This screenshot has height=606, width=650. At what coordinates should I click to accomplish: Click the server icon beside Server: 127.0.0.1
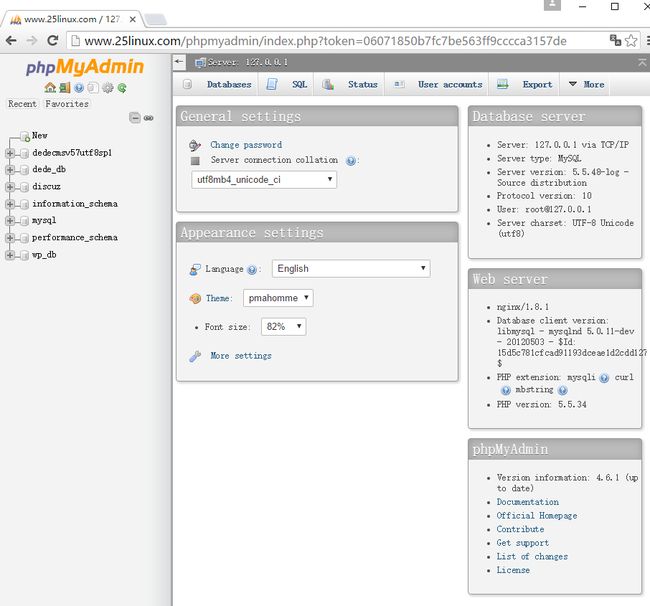point(200,63)
